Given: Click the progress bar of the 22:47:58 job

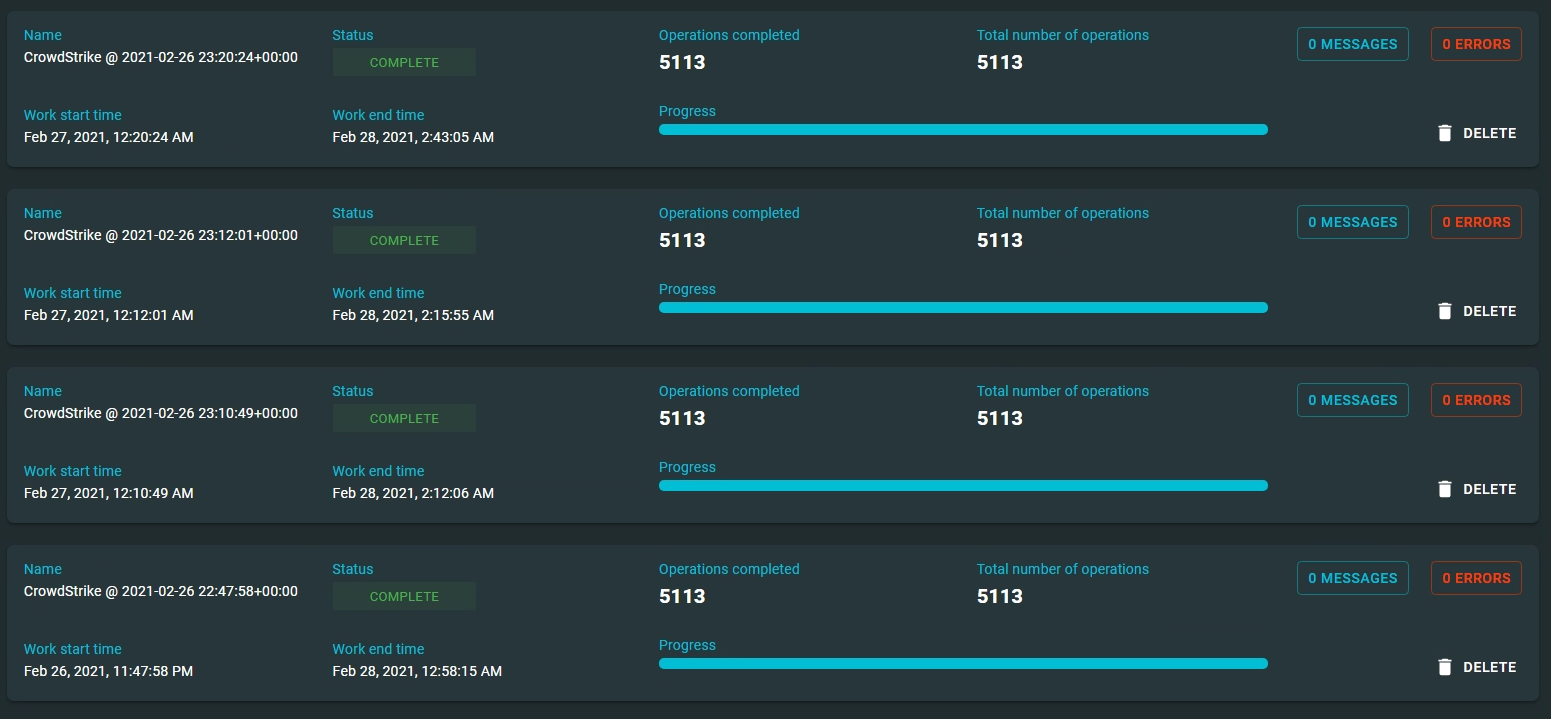Looking at the screenshot, I should 962,662.
